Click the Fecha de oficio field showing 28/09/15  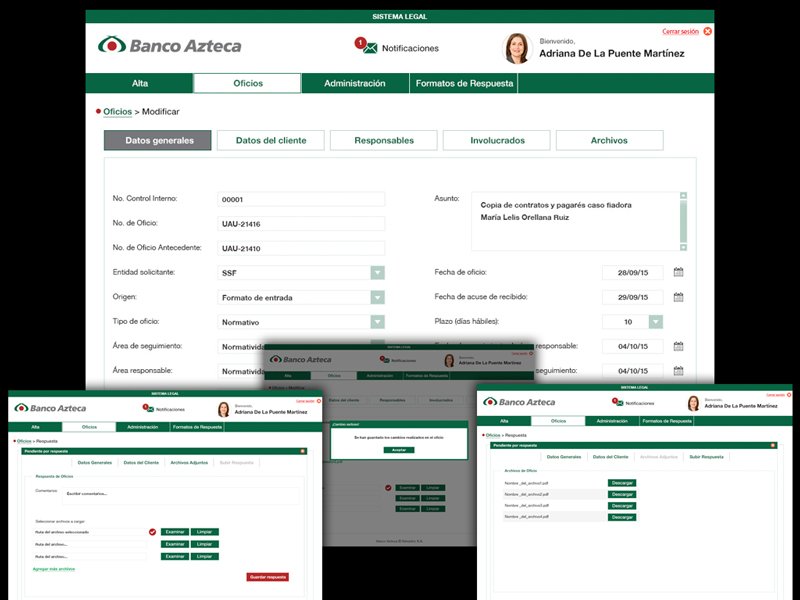[x=633, y=272]
